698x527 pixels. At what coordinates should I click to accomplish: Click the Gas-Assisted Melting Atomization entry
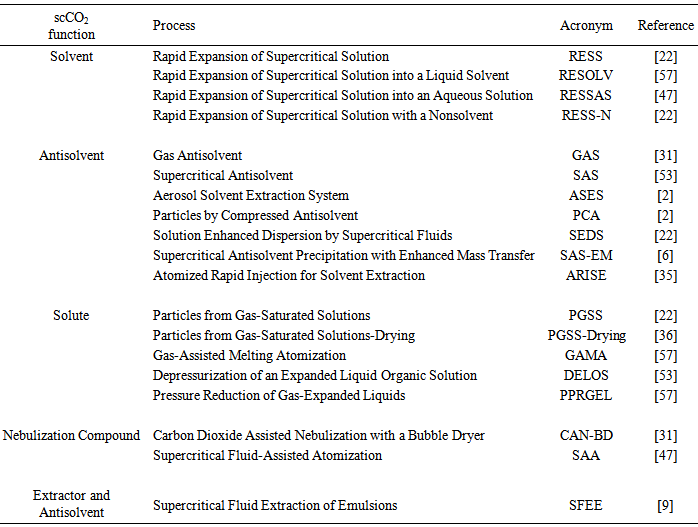[249, 356]
